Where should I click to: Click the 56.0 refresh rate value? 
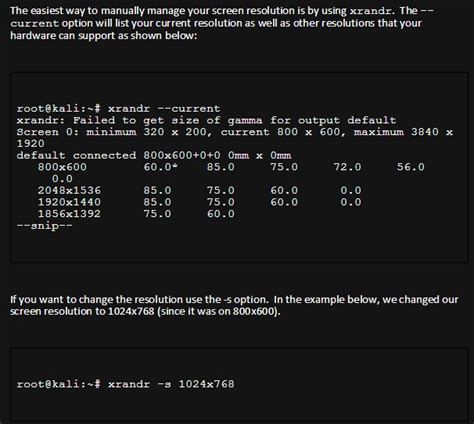pyautogui.click(x=411, y=167)
